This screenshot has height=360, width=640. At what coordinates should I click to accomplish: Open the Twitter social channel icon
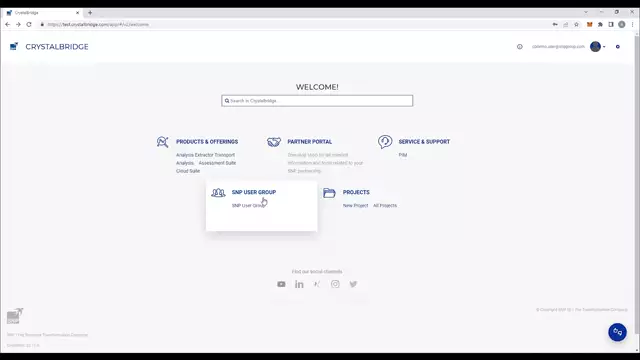click(353, 284)
